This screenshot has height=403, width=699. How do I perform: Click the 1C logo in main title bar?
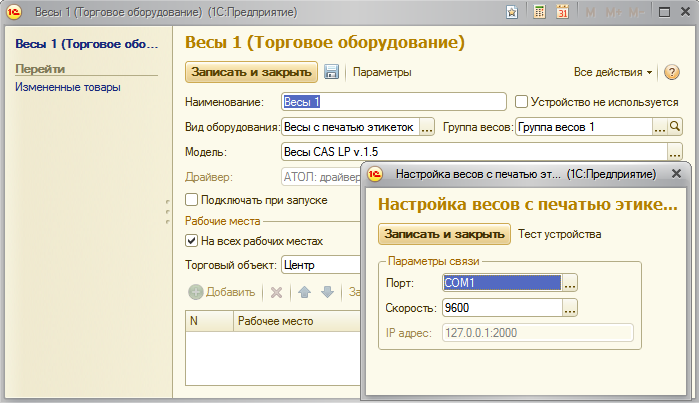[14, 12]
